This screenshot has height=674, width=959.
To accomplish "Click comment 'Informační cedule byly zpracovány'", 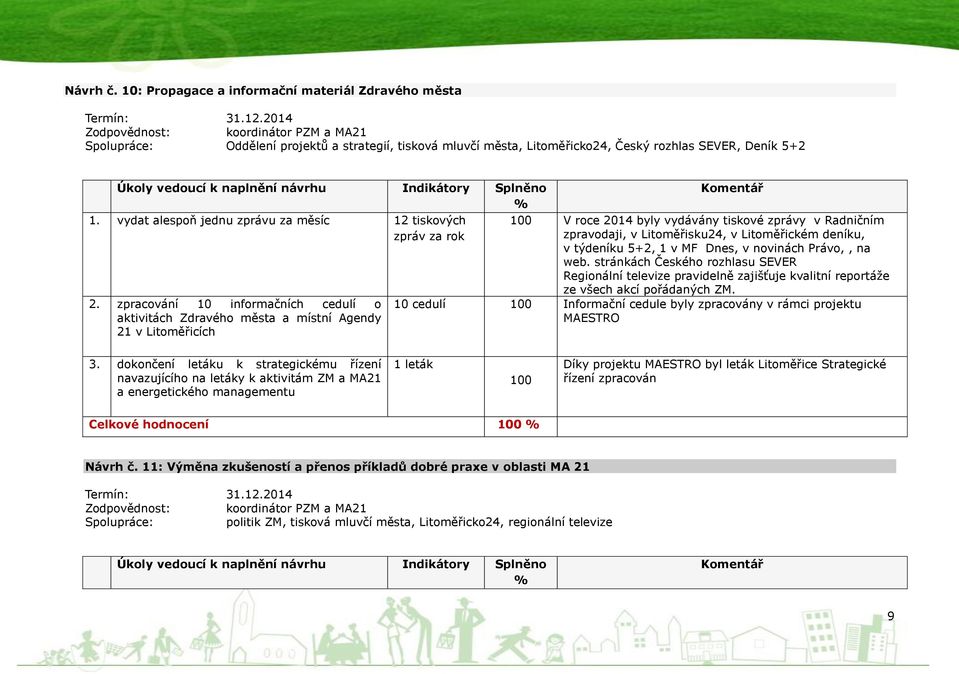I will [x=712, y=311].
